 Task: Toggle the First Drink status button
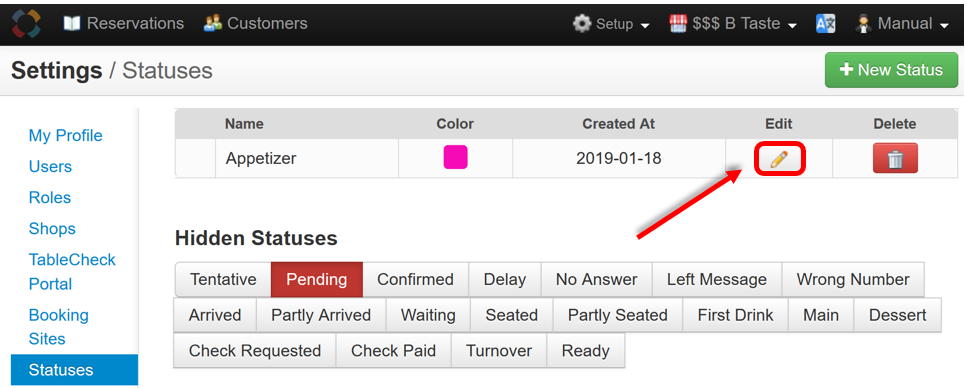[735, 315]
